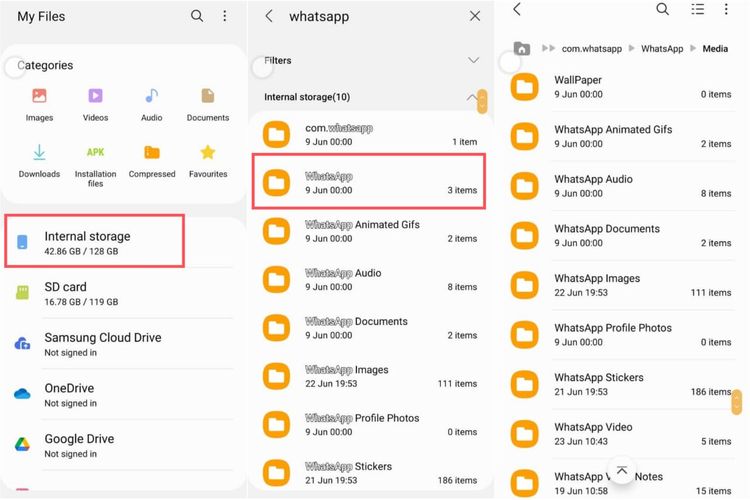750x500 pixels.
Task: Open Samsung Cloud Drive
Action: [x=120, y=344]
